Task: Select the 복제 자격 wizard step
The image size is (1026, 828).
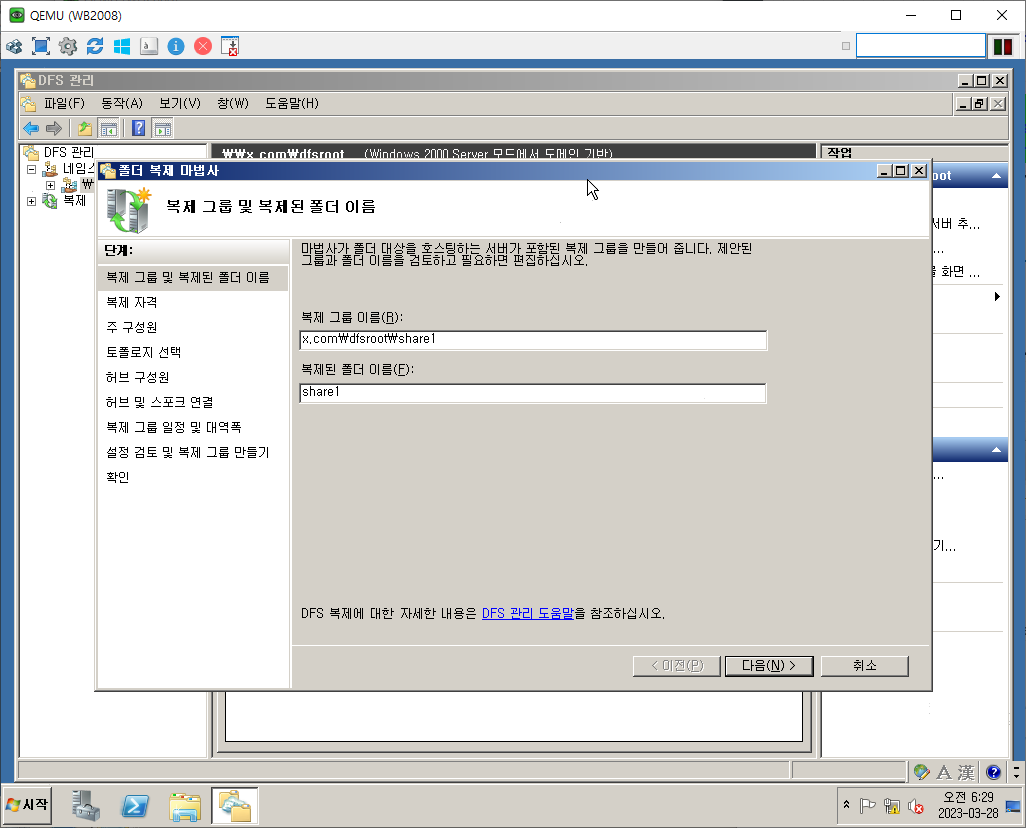Action: (132, 302)
